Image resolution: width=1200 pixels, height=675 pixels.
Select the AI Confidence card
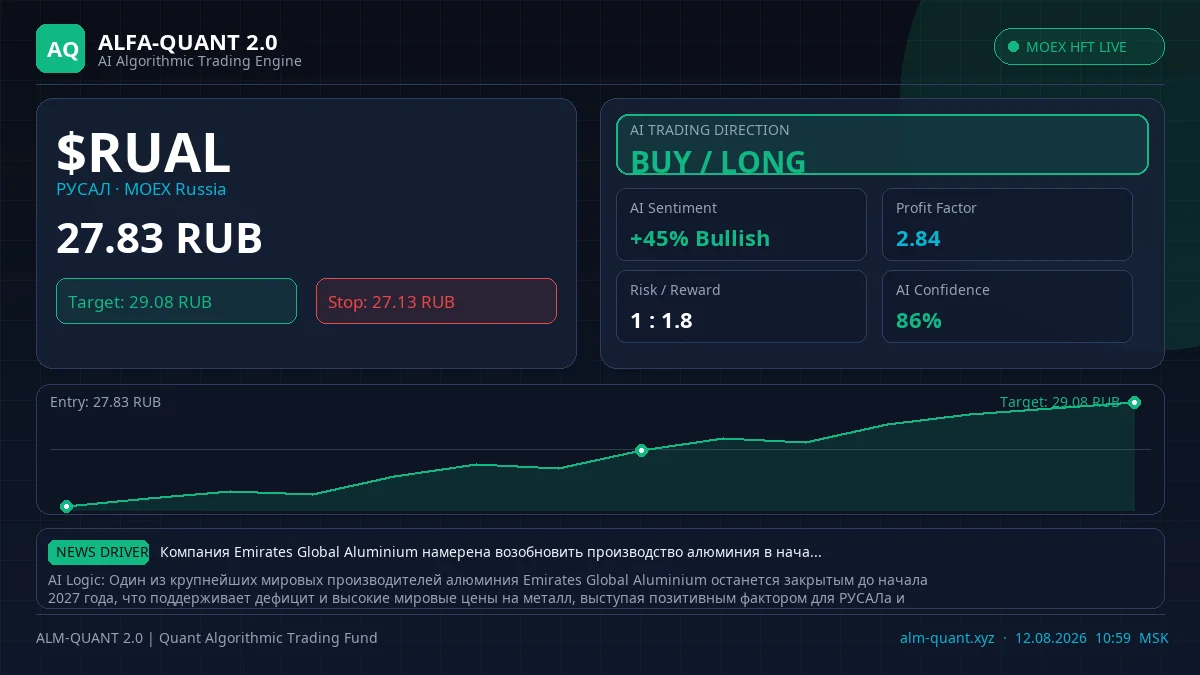pyautogui.click(x=1007, y=307)
